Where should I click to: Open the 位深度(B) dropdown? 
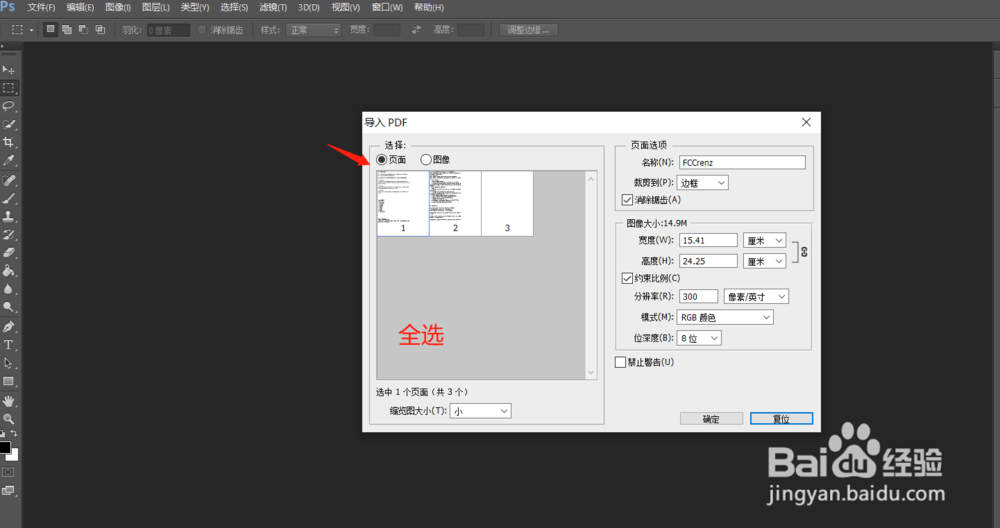[x=699, y=338]
